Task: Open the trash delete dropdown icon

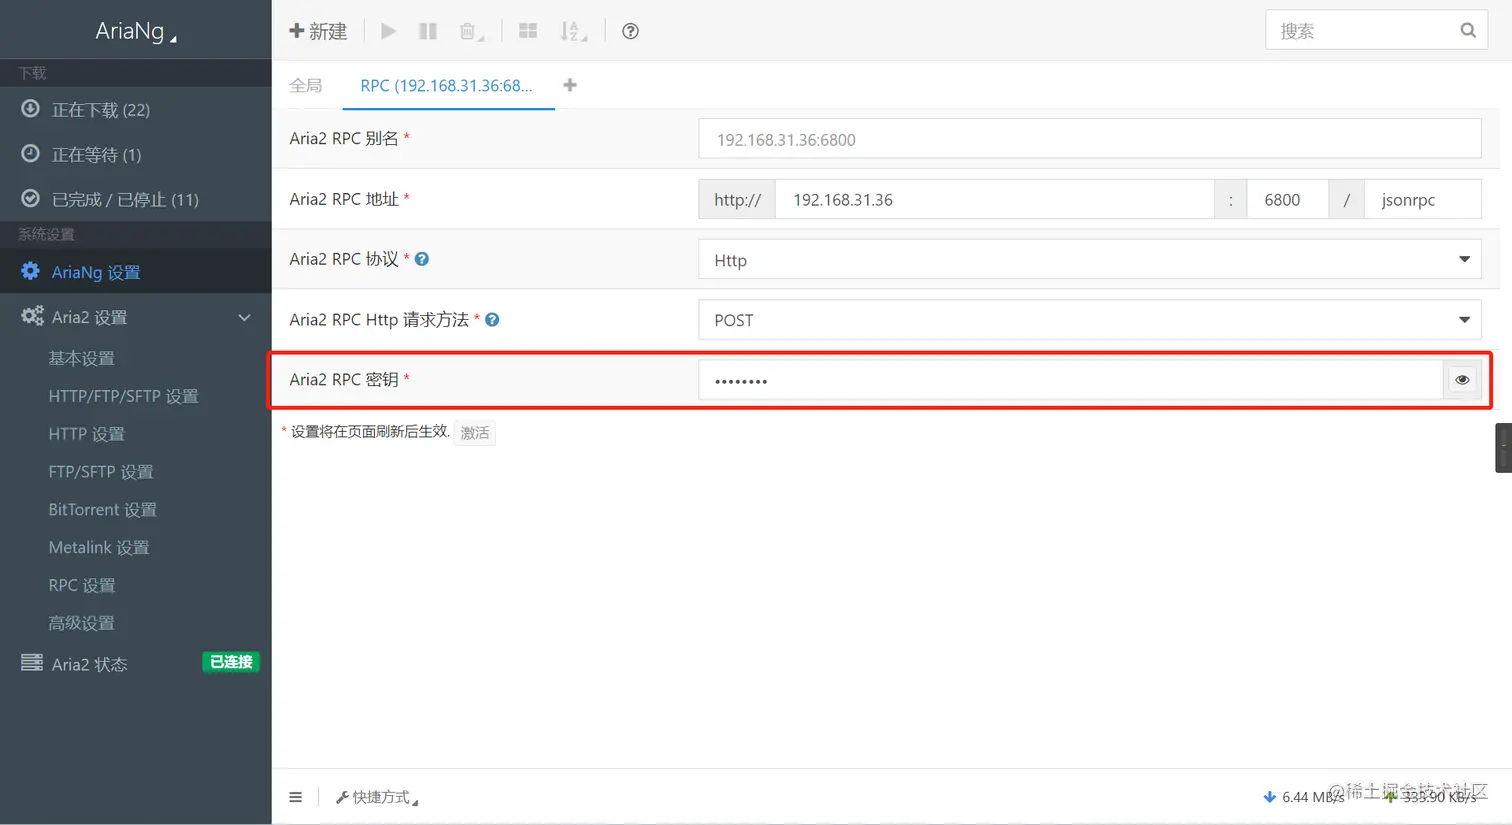Action: click(471, 31)
